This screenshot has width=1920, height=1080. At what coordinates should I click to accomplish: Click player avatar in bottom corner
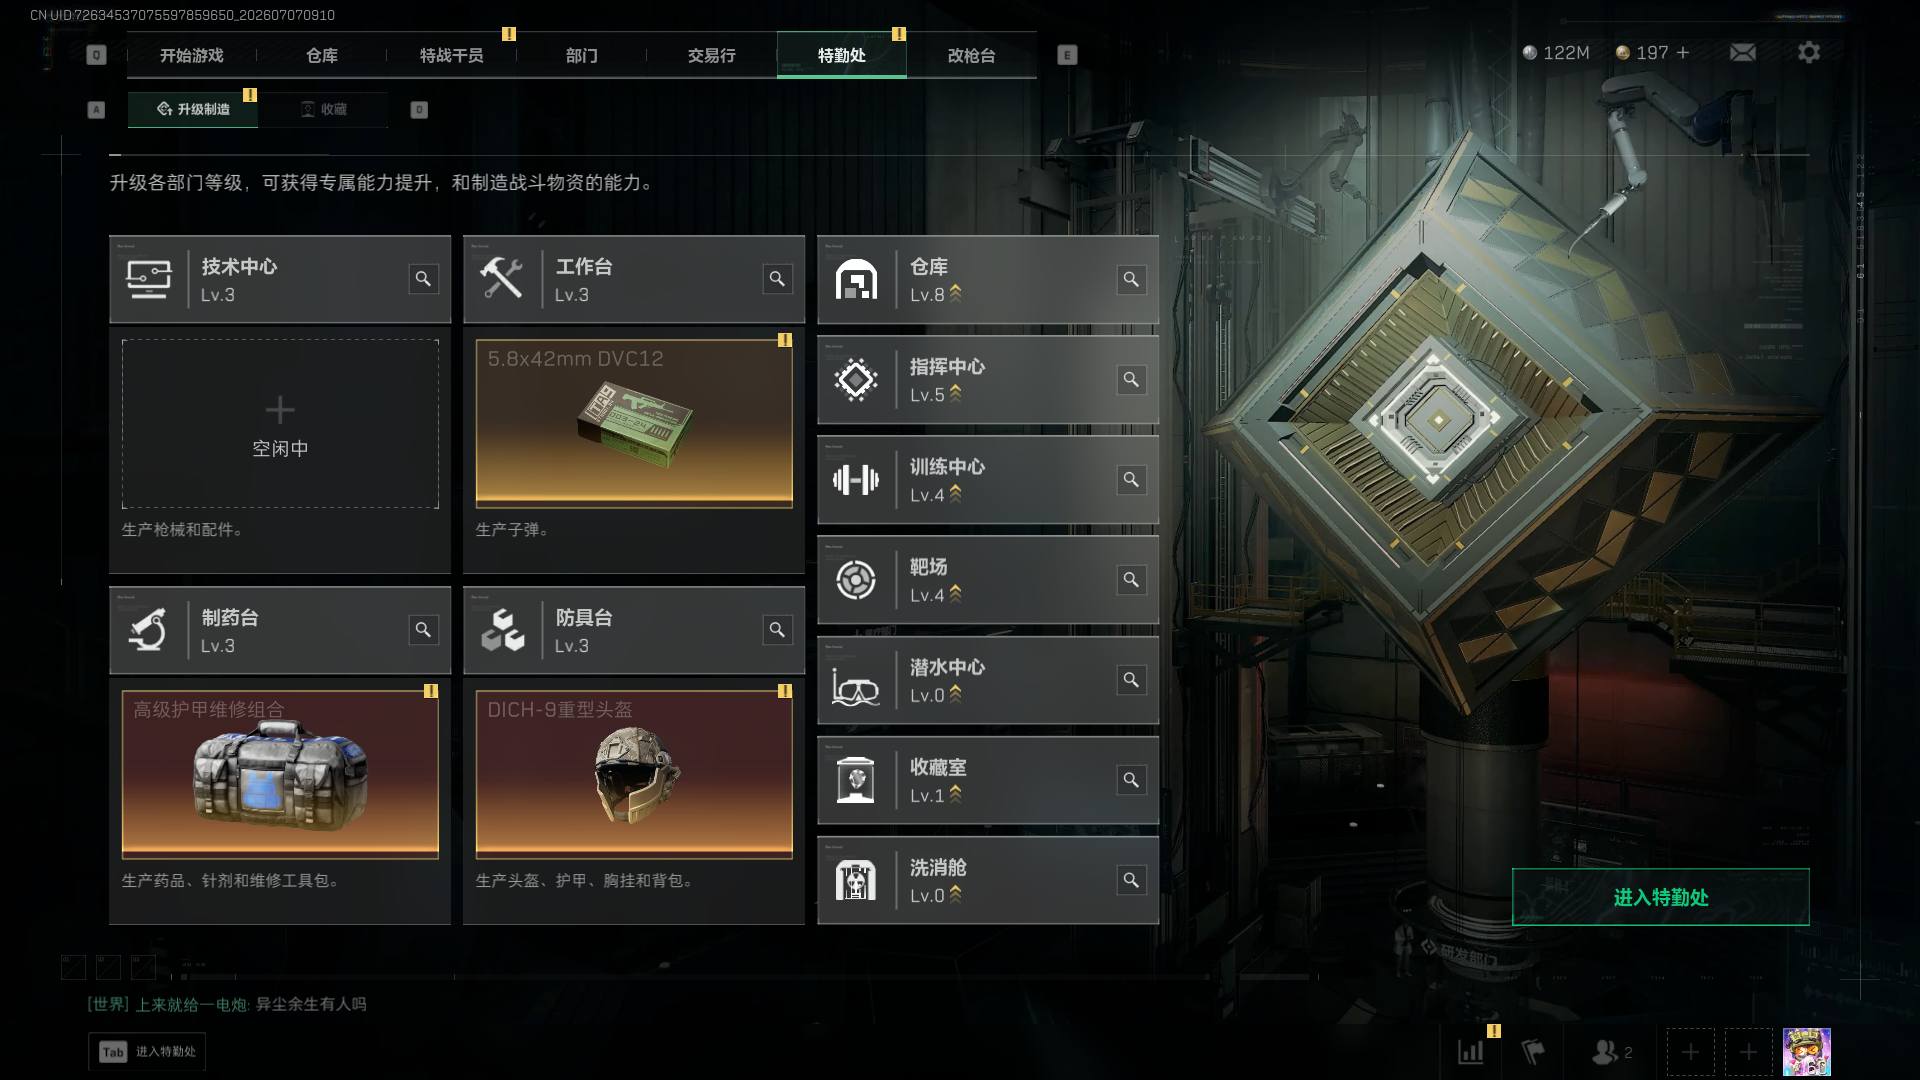[x=1807, y=1052]
